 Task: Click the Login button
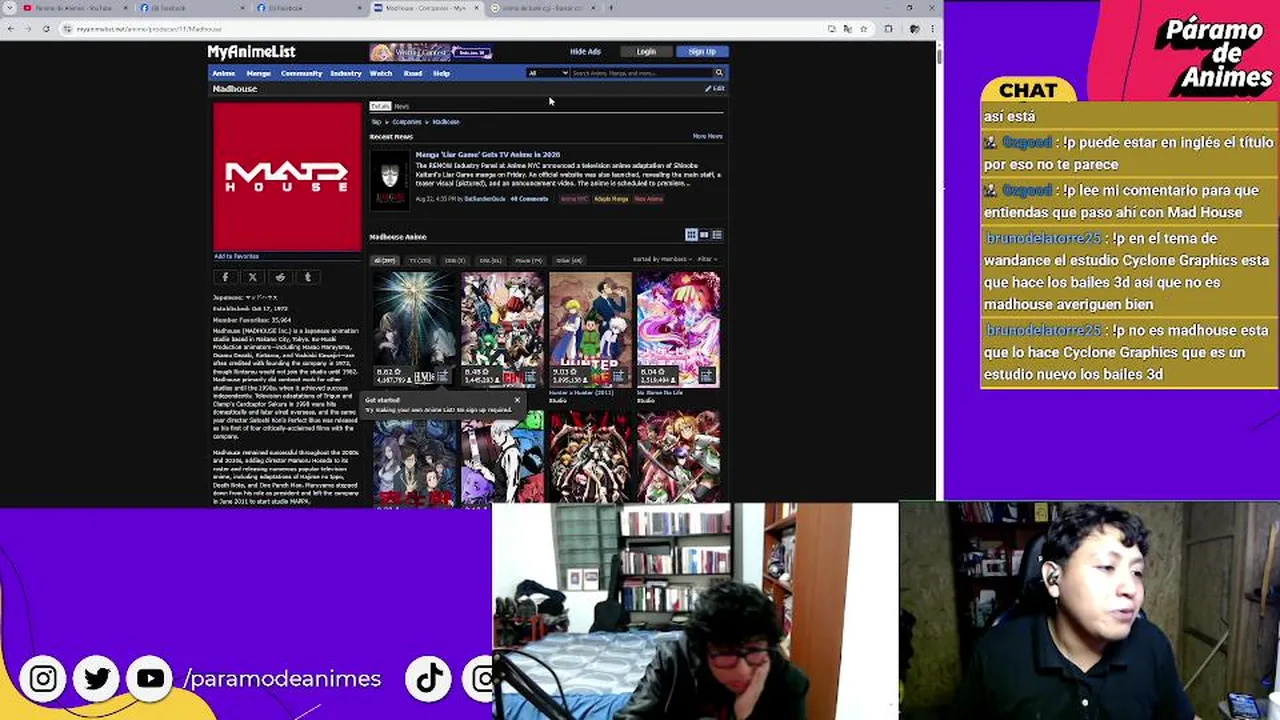tap(646, 52)
